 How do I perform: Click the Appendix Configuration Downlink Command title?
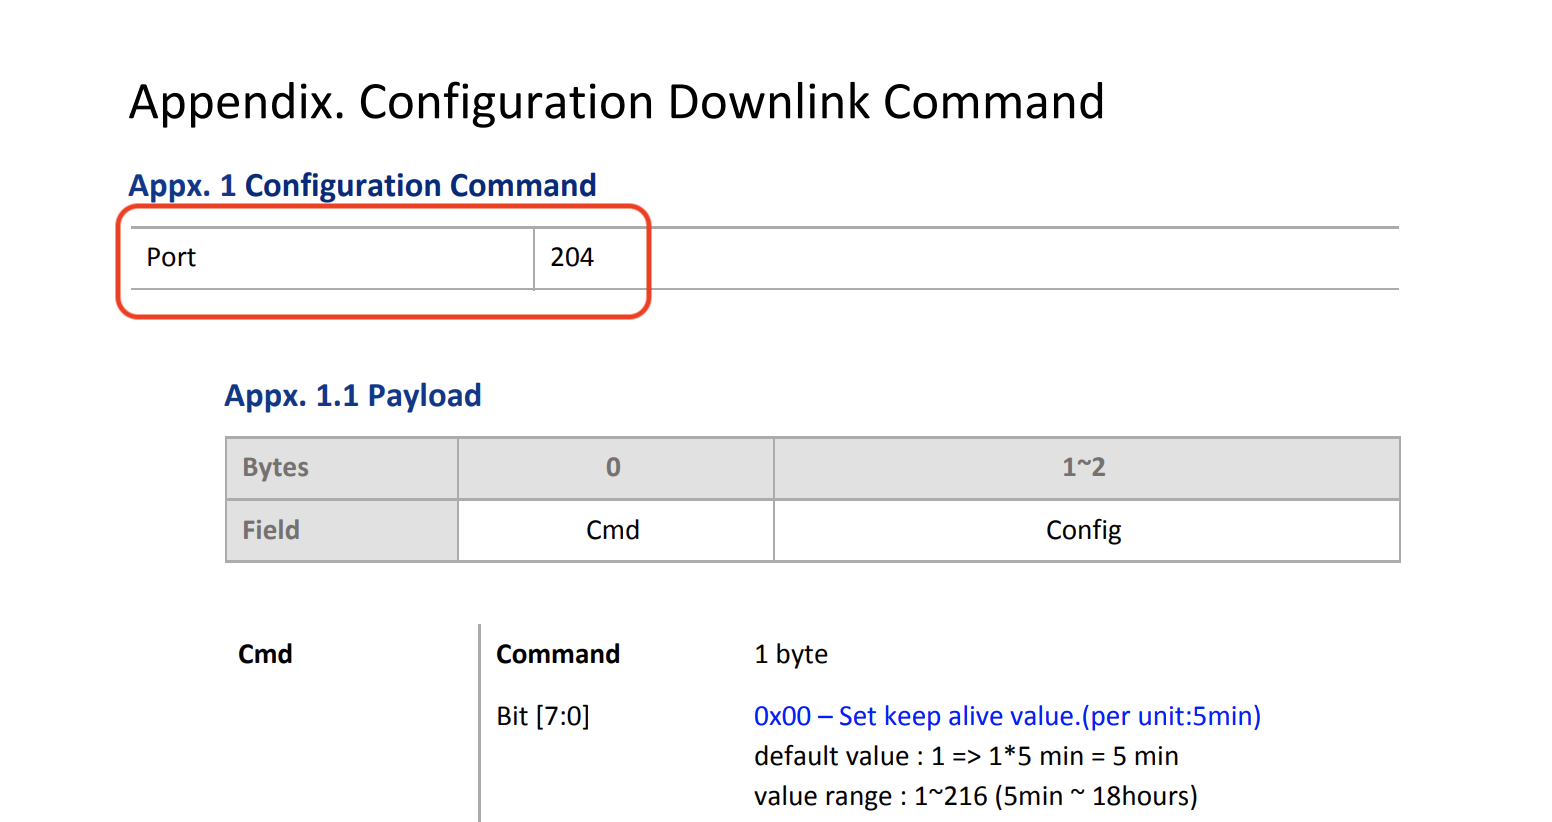pyautogui.click(x=616, y=102)
